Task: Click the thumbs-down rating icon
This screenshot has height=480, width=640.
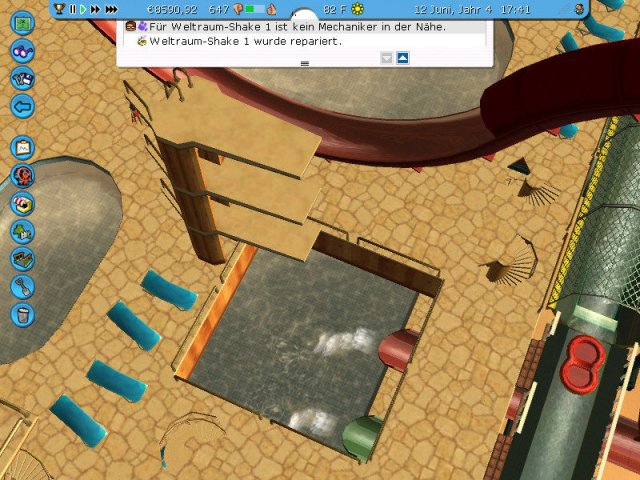Action: (238, 9)
